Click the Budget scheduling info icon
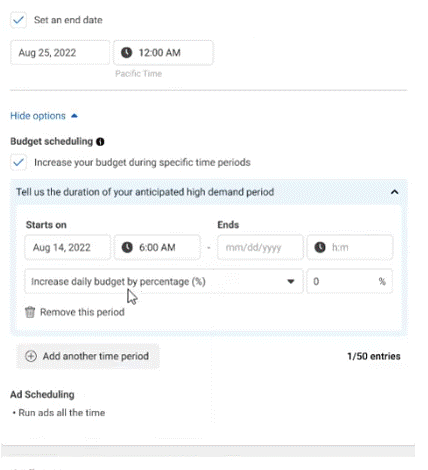The width and height of the screenshot is (428, 470). pos(100,142)
